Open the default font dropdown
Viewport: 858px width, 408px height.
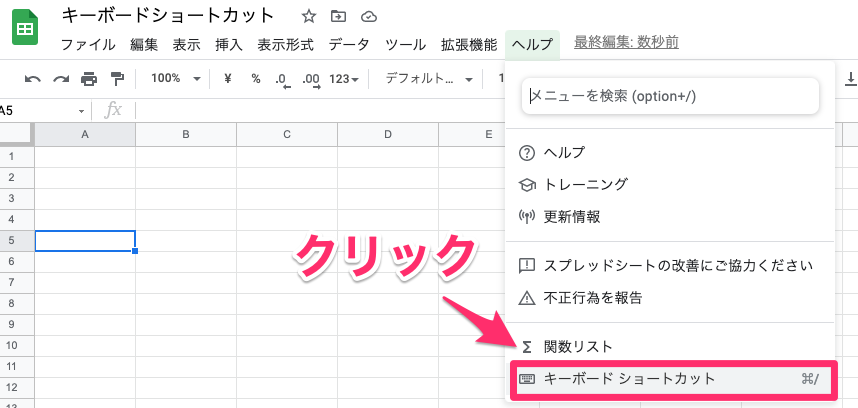(424, 79)
